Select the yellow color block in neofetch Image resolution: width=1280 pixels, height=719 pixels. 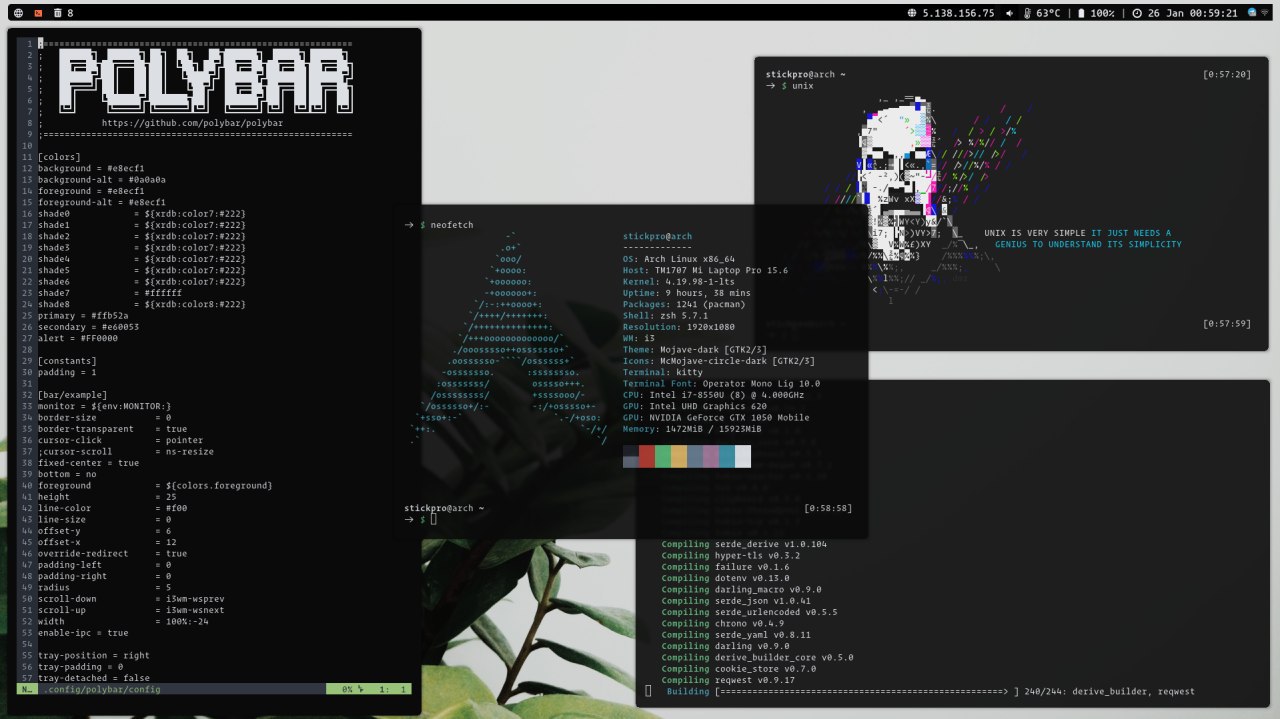point(678,456)
